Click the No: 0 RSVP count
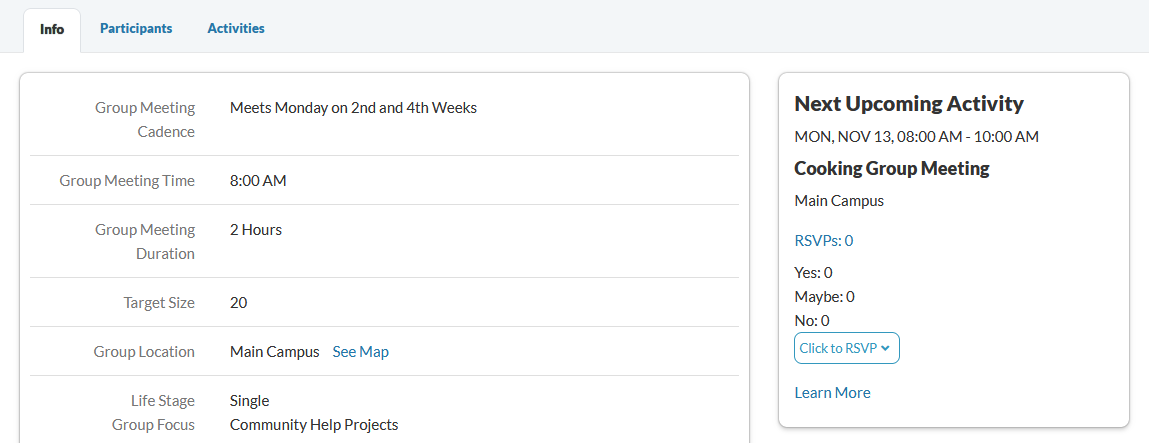Screen dimensions: 1149x443 811,321
